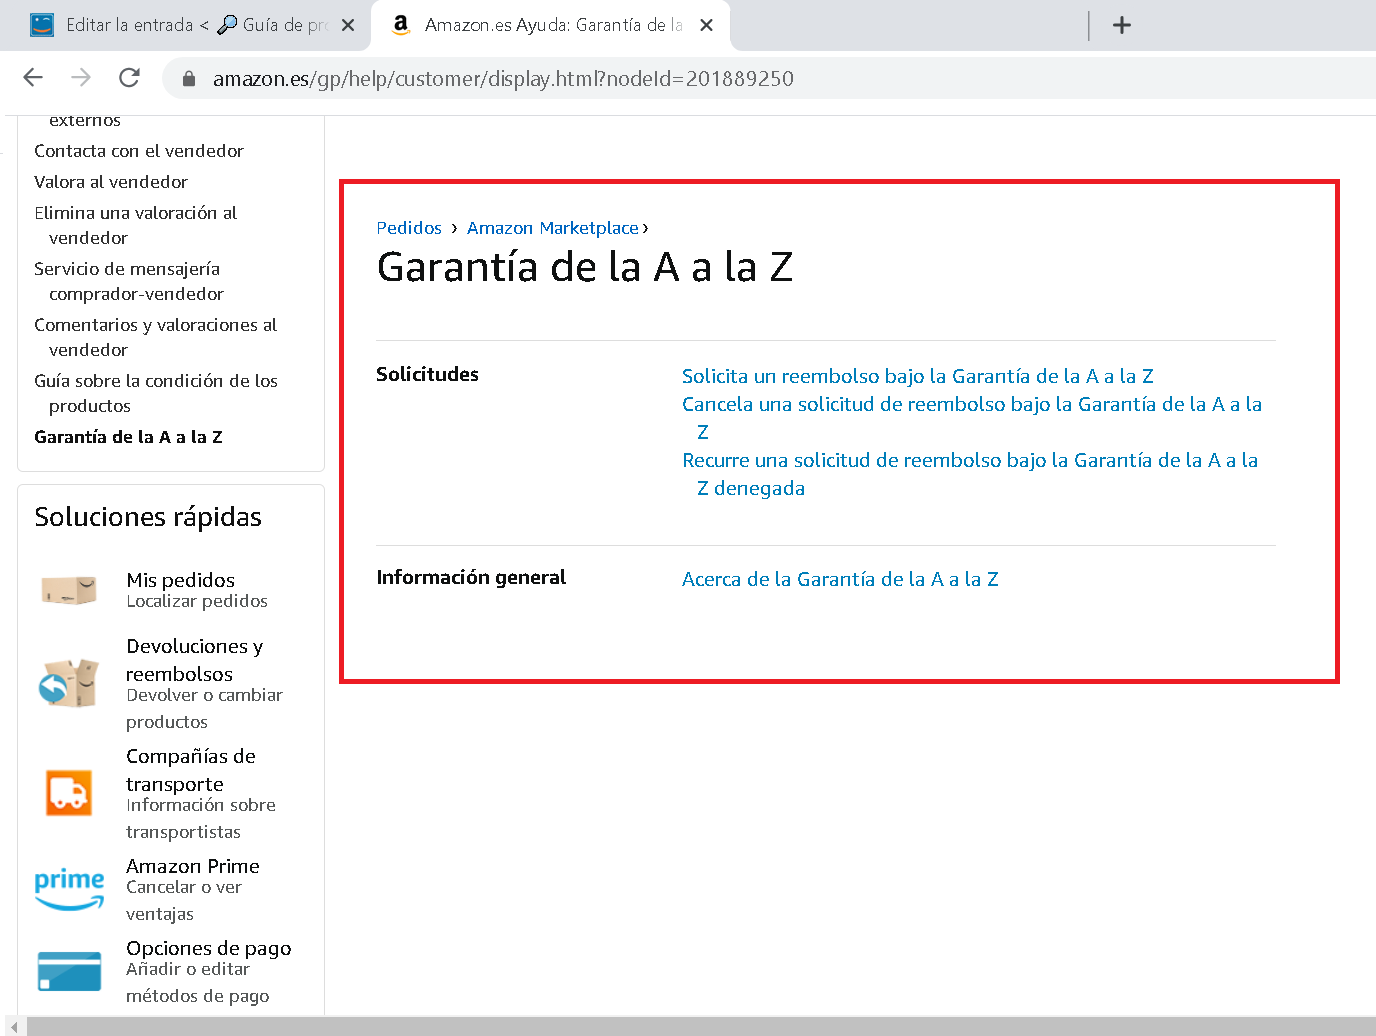The height and width of the screenshot is (1036, 1376).
Task: Click the blue credit card icon
Action: [69, 971]
